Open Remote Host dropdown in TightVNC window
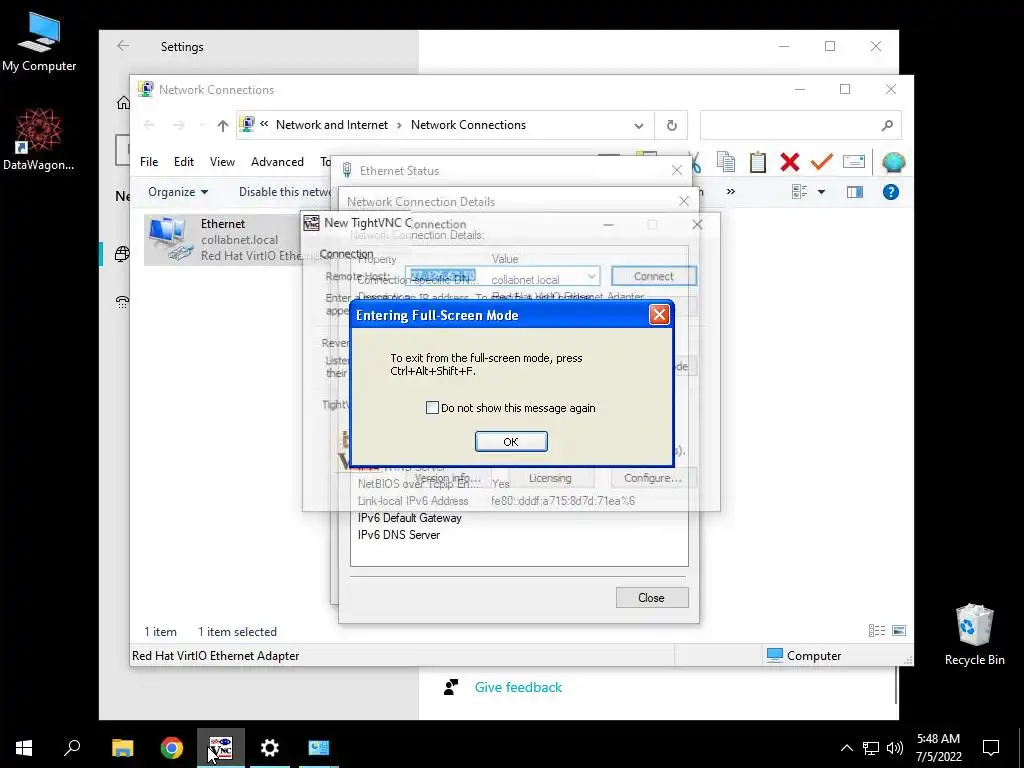 tap(591, 276)
